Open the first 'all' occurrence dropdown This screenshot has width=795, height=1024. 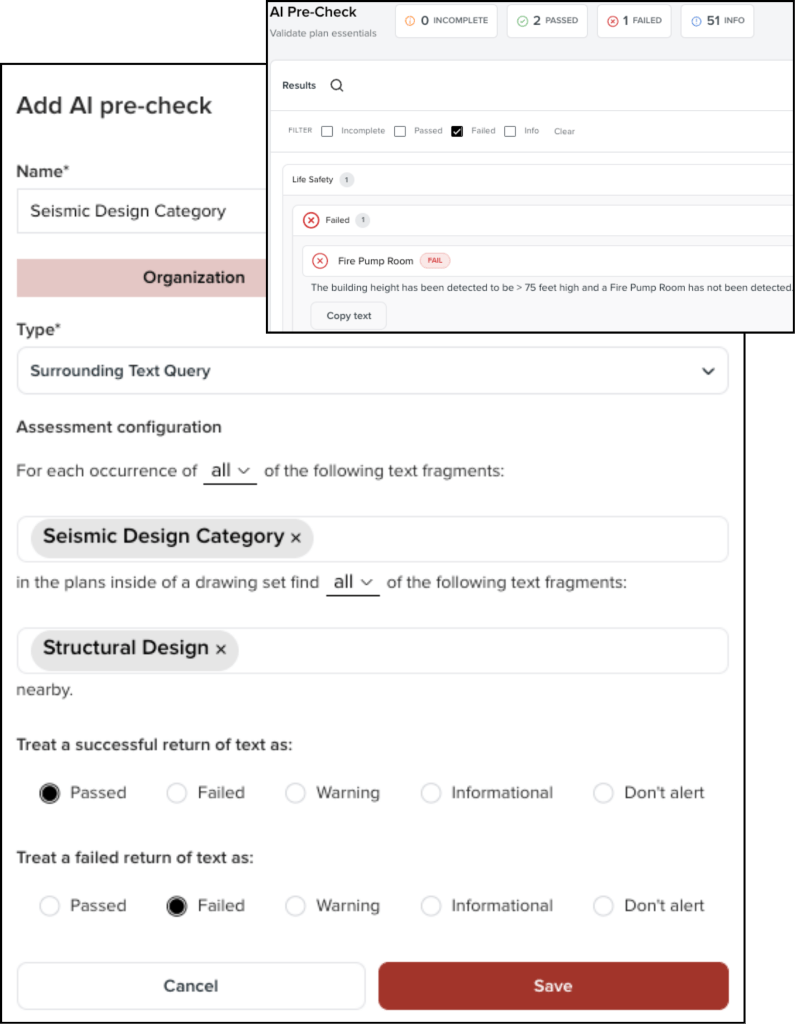coord(230,471)
